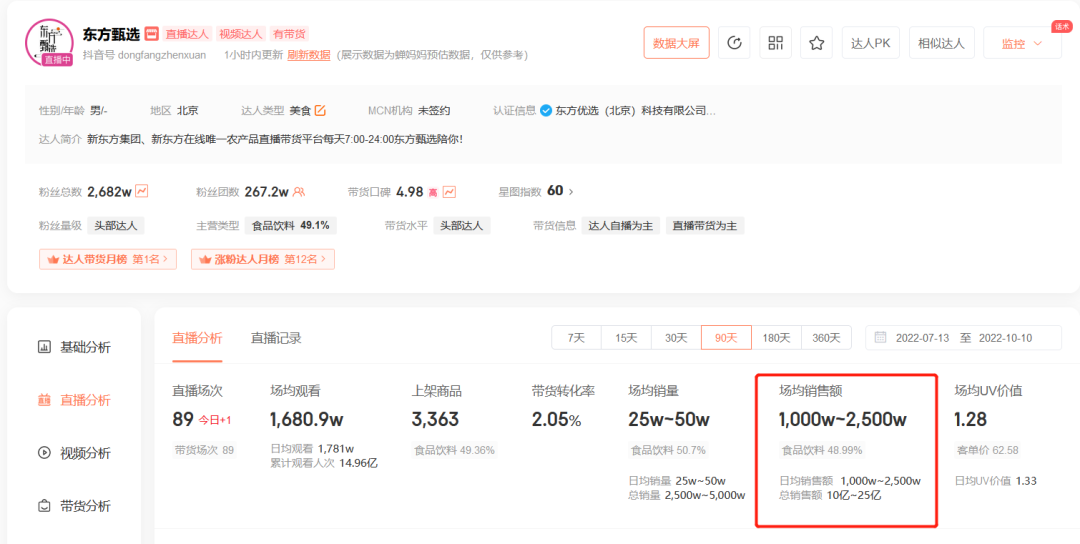Open the trend chart icon beside 粉丝总数

[142, 191]
